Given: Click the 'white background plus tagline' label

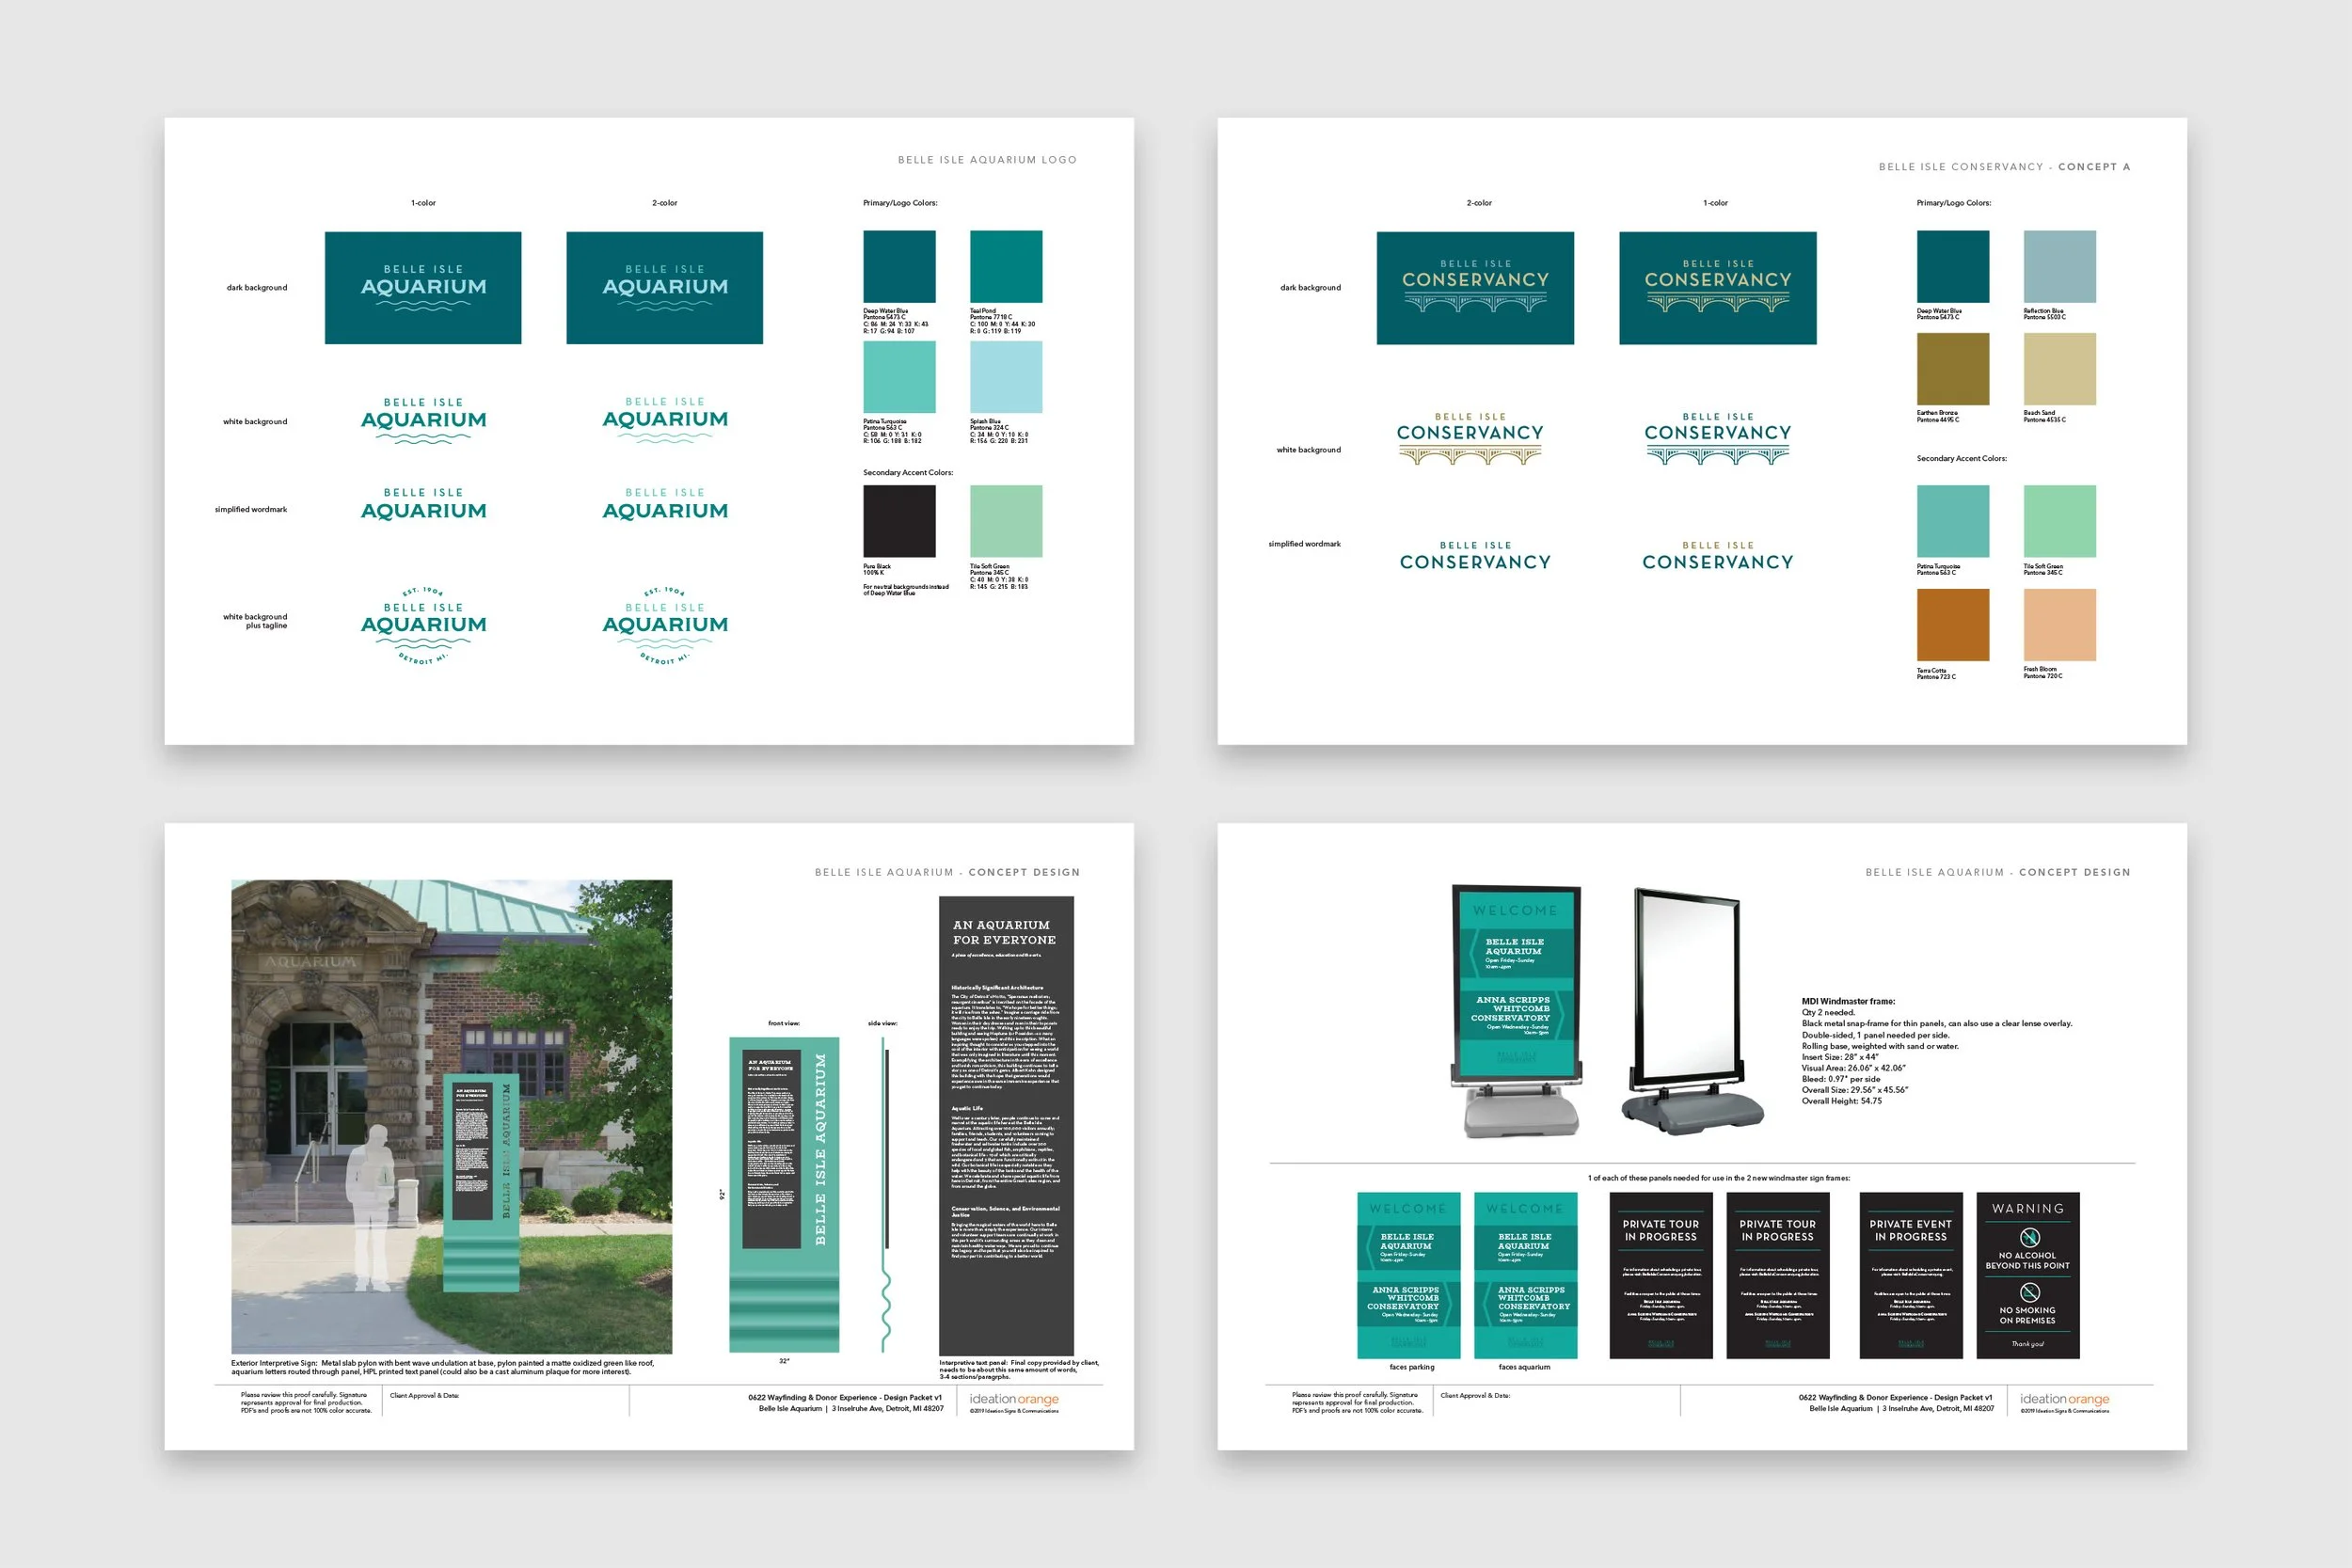Looking at the screenshot, I should pos(255,621).
